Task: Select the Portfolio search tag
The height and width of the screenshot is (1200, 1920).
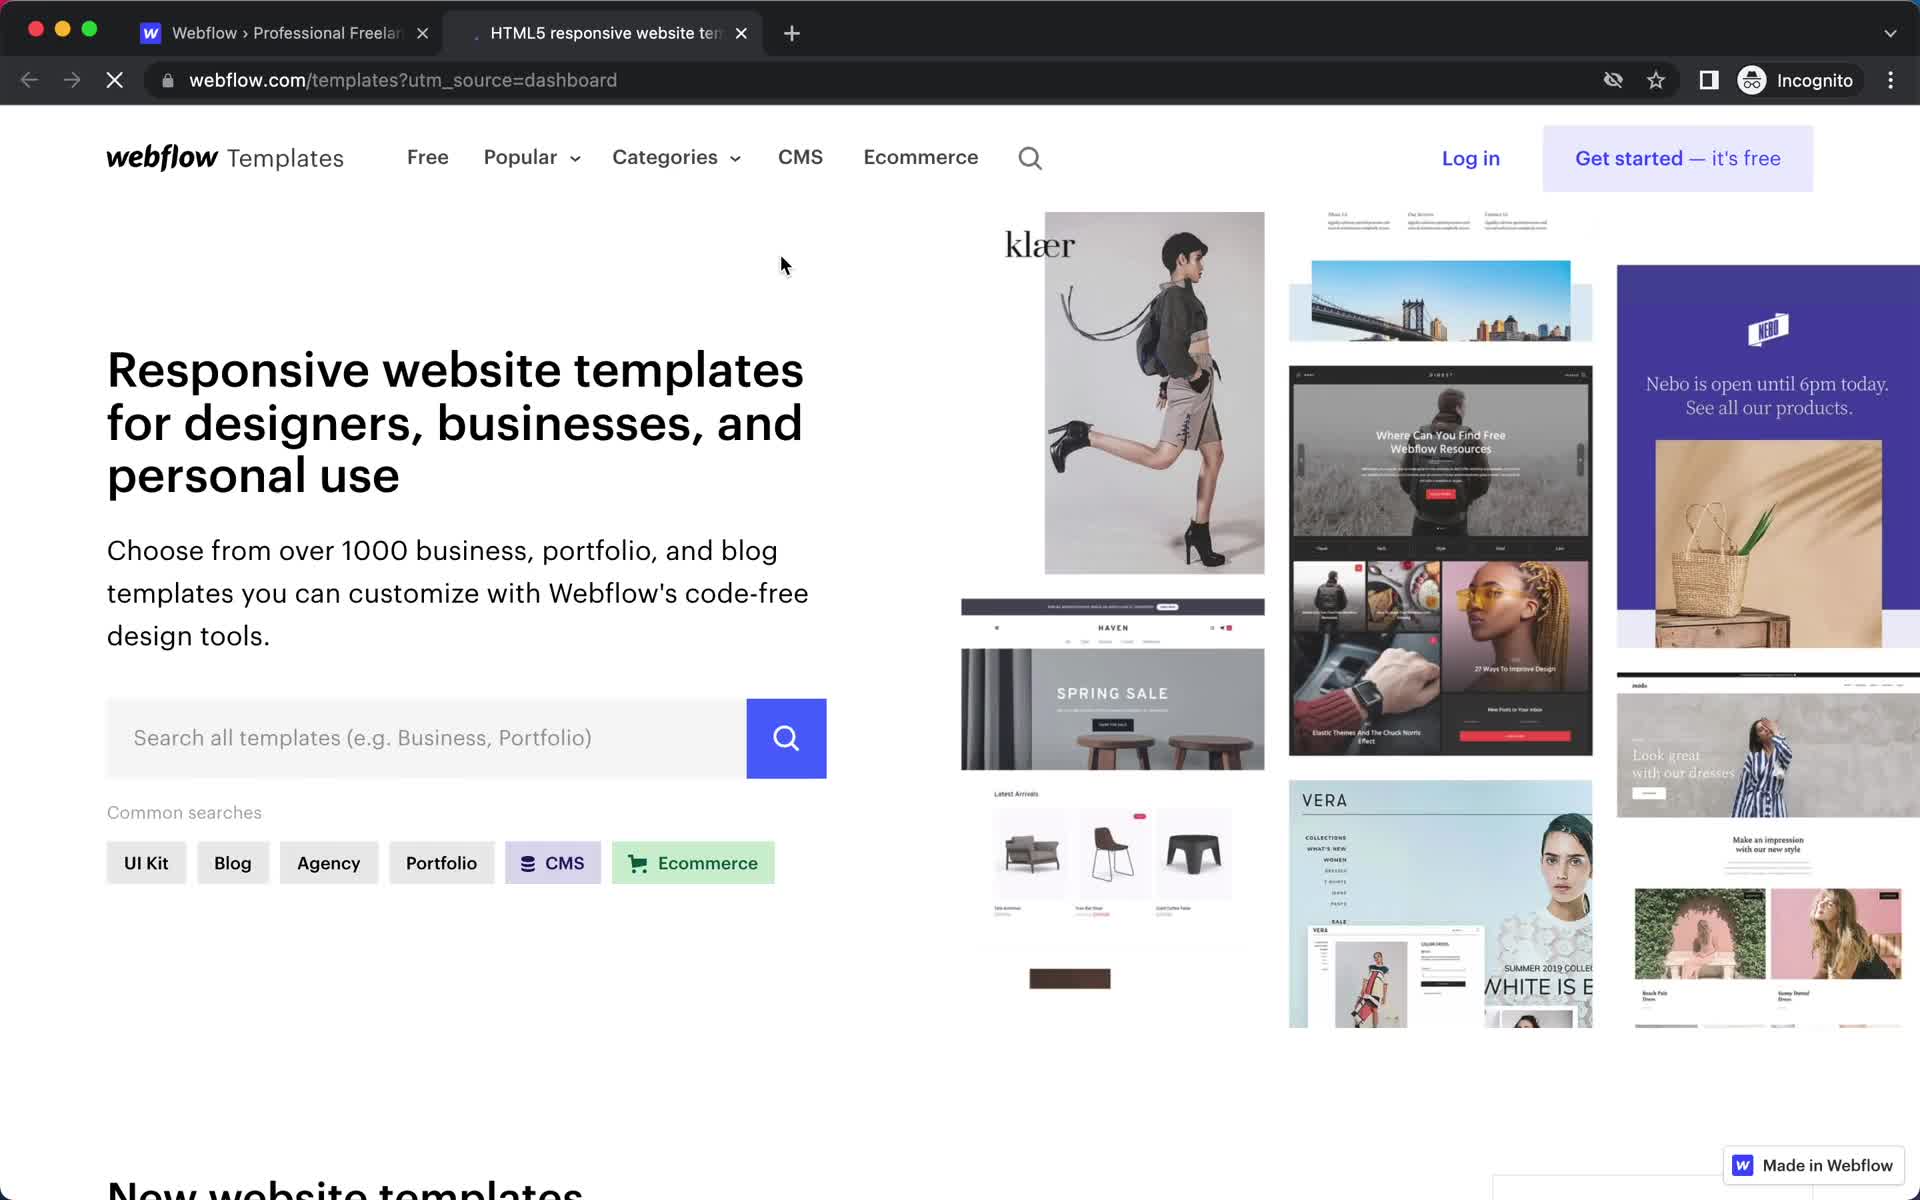Action: pyautogui.click(x=441, y=863)
